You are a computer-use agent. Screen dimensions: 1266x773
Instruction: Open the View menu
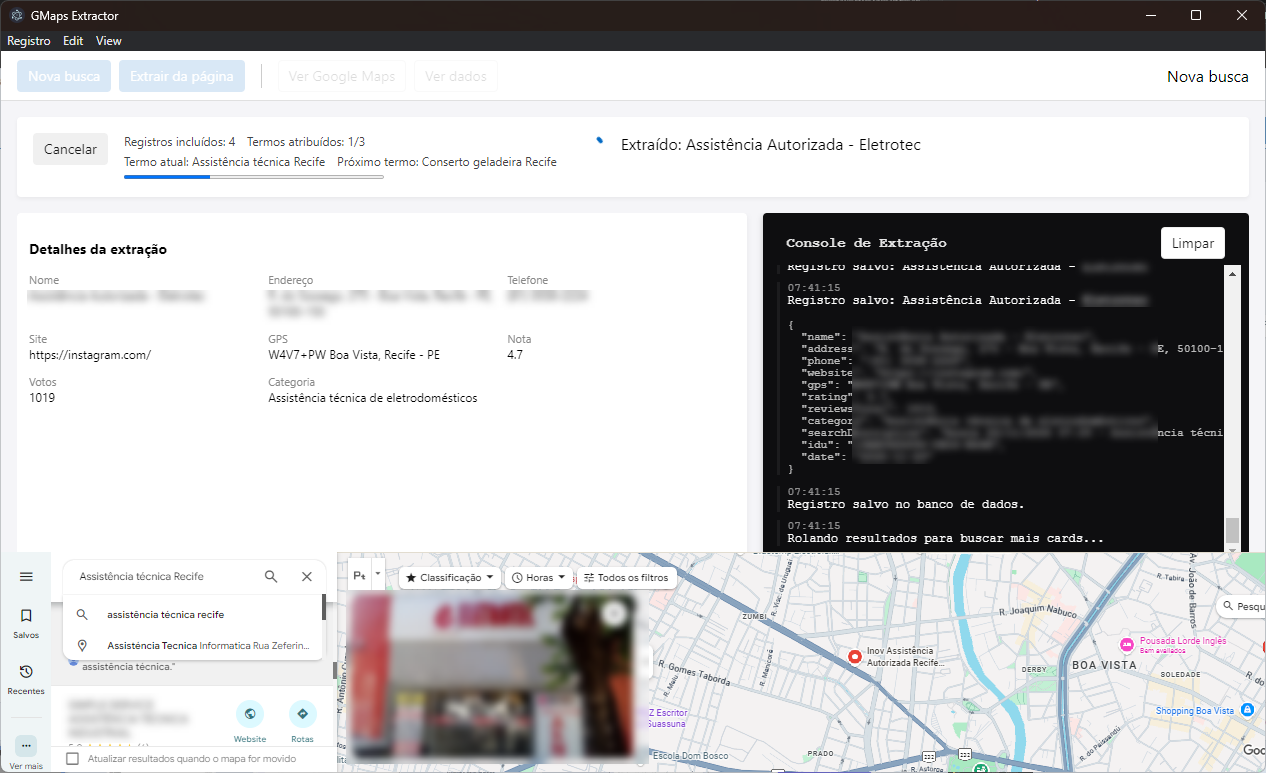pyautogui.click(x=108, y=41)
